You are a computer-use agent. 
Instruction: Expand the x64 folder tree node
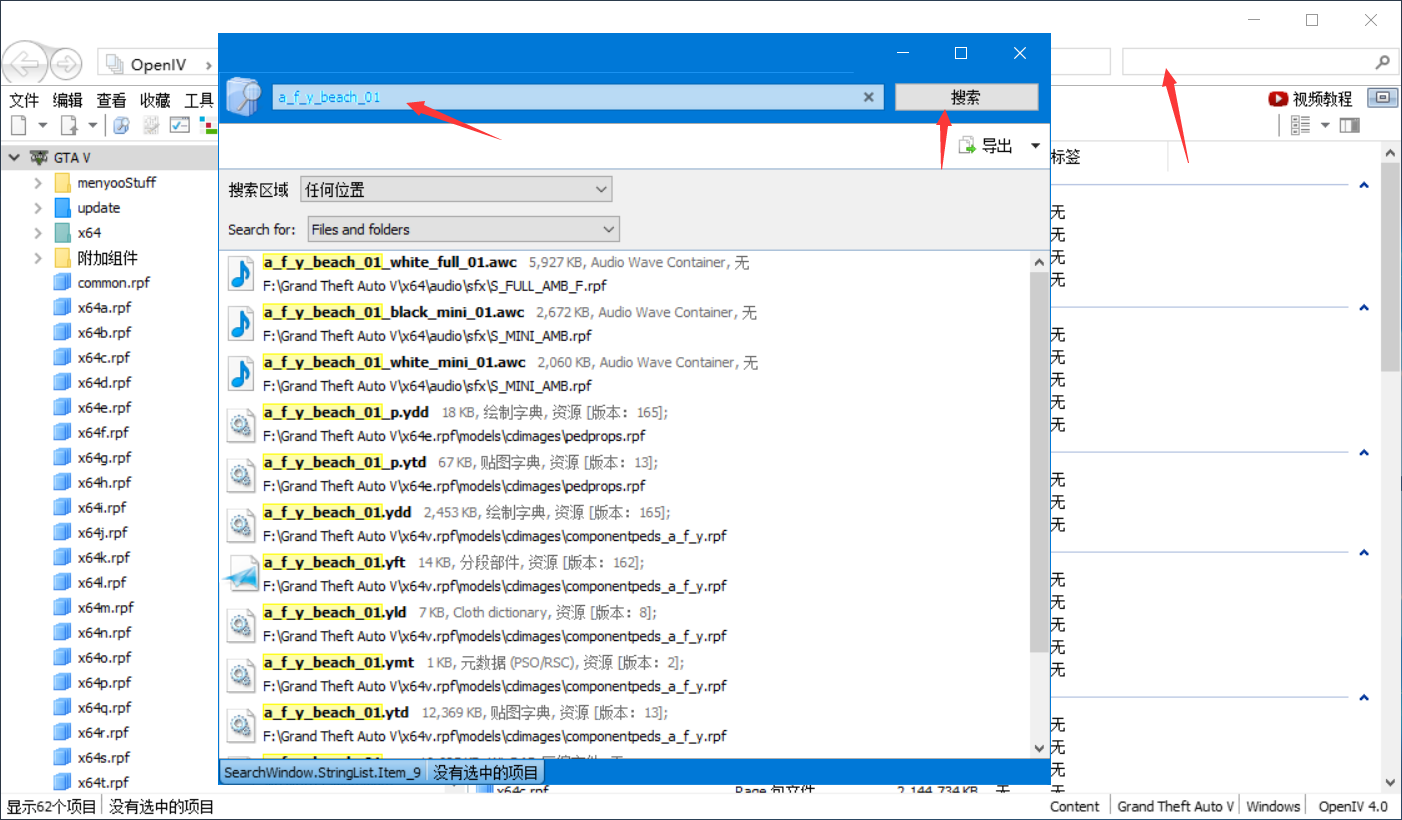(x=38, y=233)
